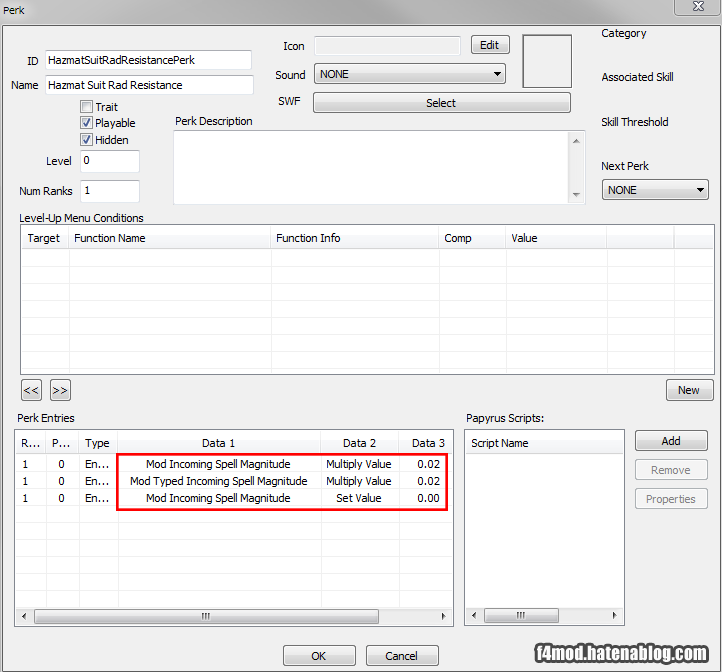Click the >> move condition button
Screen dimensions: 722x672
[60, 391]
